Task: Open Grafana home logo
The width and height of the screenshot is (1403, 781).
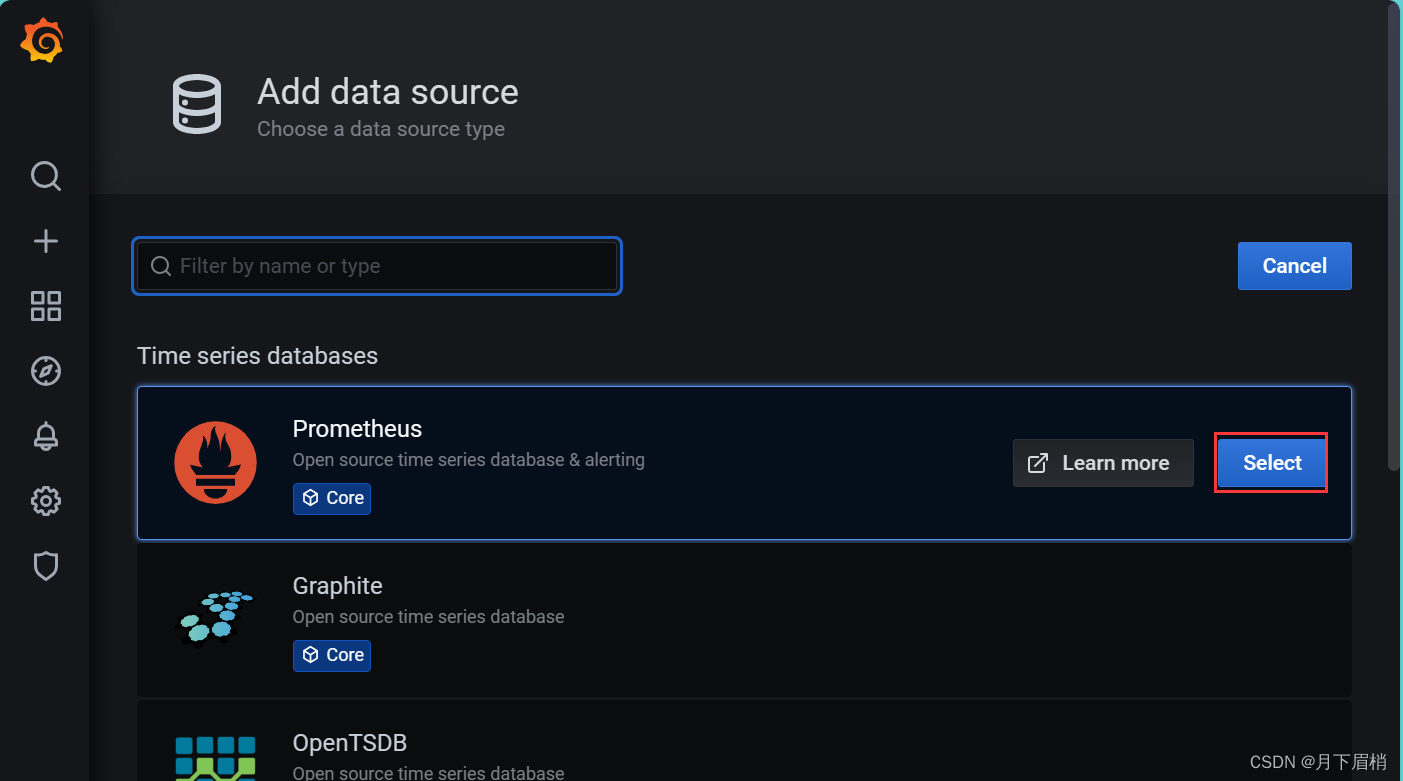Action: coord(42,41)
